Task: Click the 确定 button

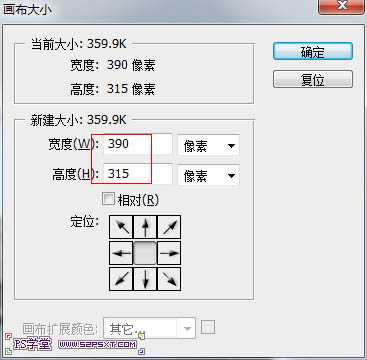Action: [x=313, y=51]
